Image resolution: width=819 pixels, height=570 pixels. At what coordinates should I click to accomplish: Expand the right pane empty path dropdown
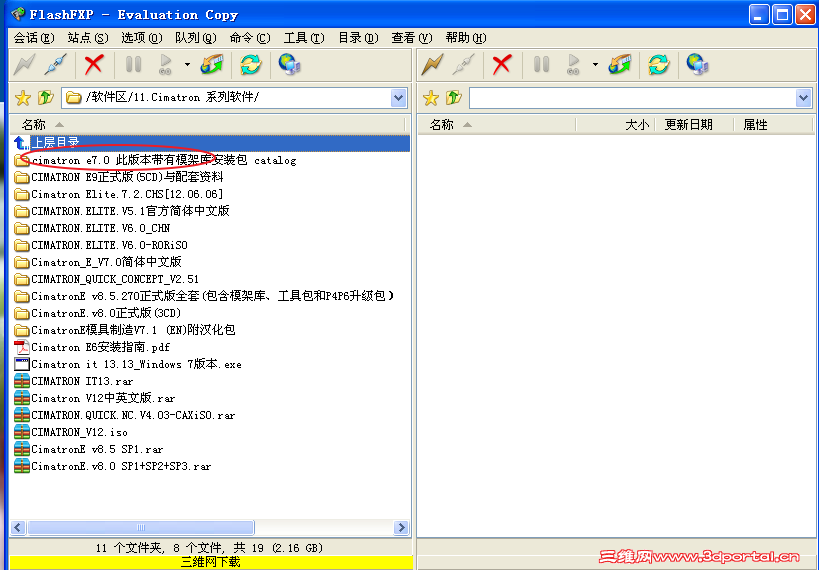[803, 98]
